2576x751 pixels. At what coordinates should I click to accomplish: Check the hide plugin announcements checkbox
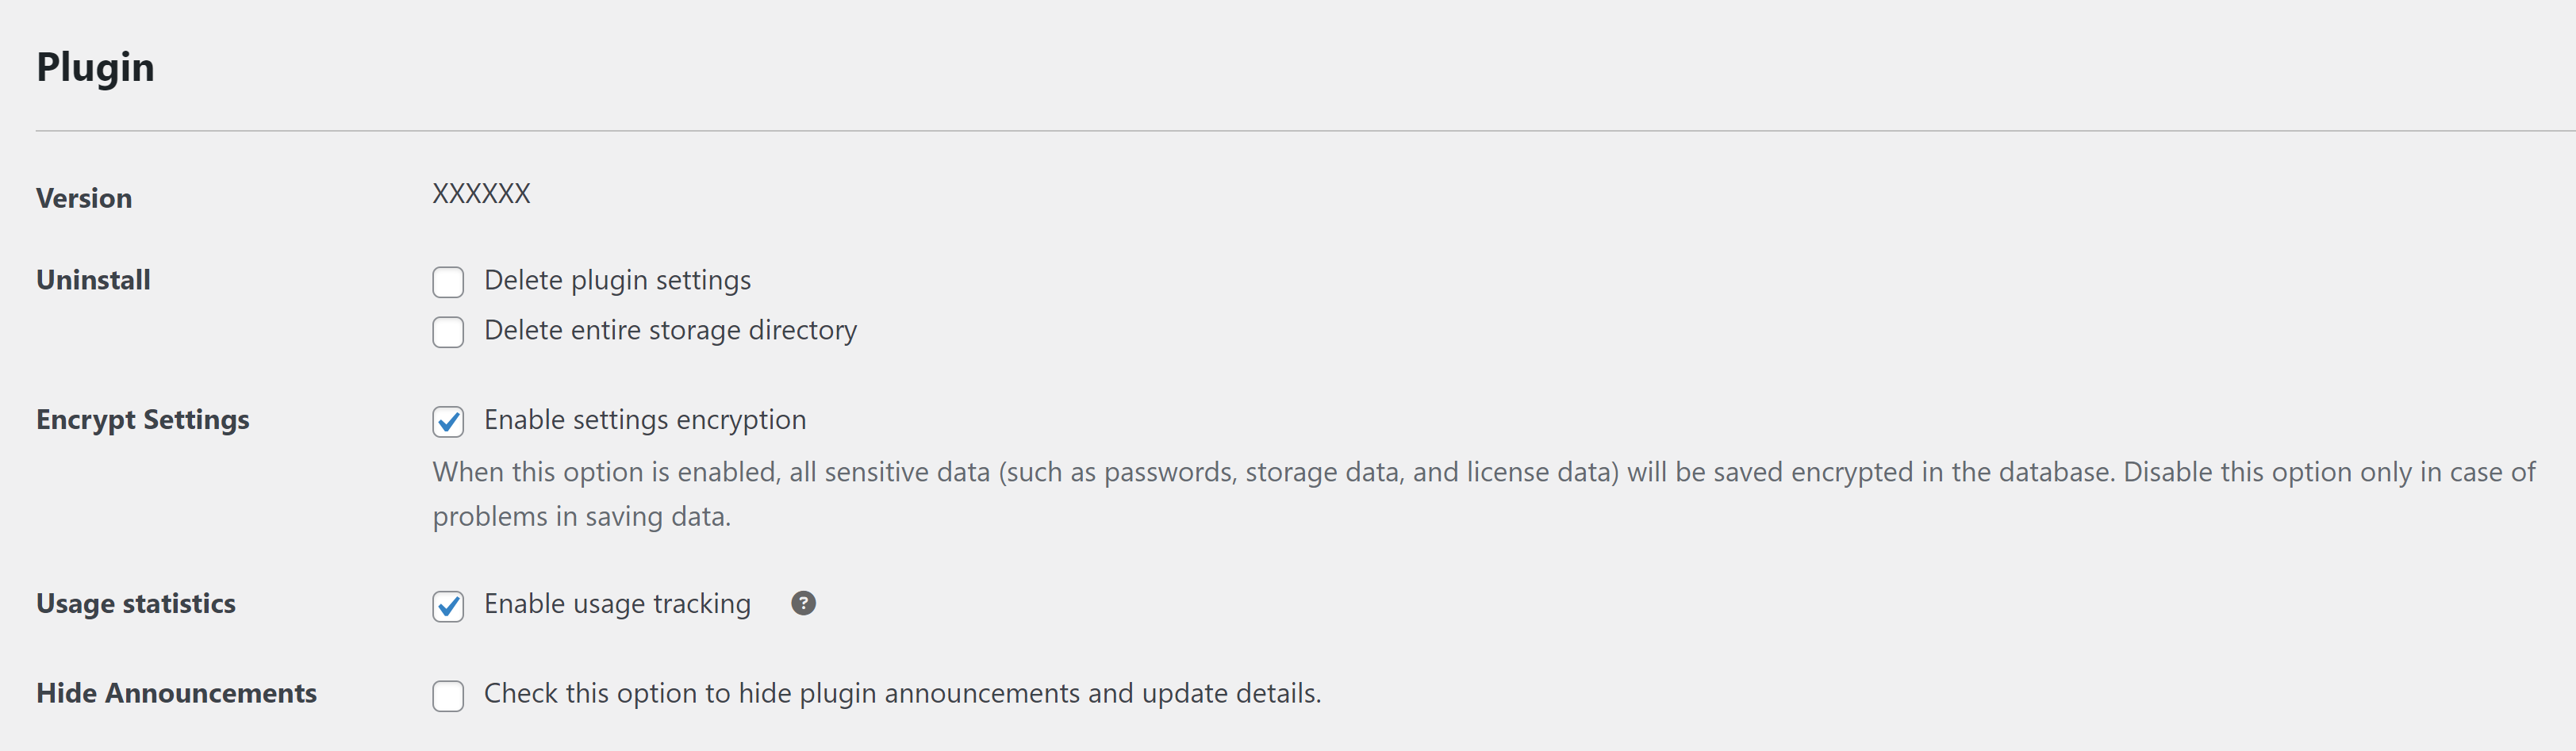coord(448,696)
